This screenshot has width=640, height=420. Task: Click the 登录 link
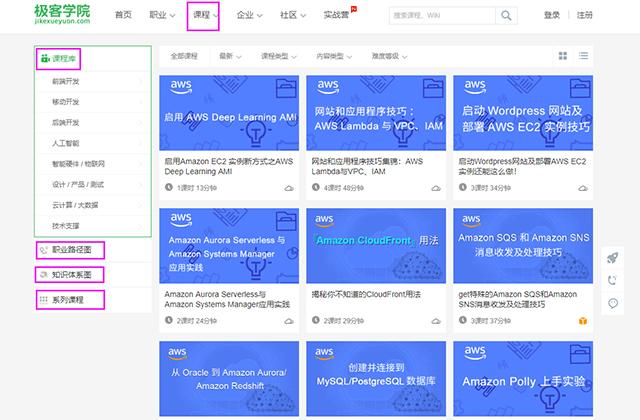[x=552, y=15]
